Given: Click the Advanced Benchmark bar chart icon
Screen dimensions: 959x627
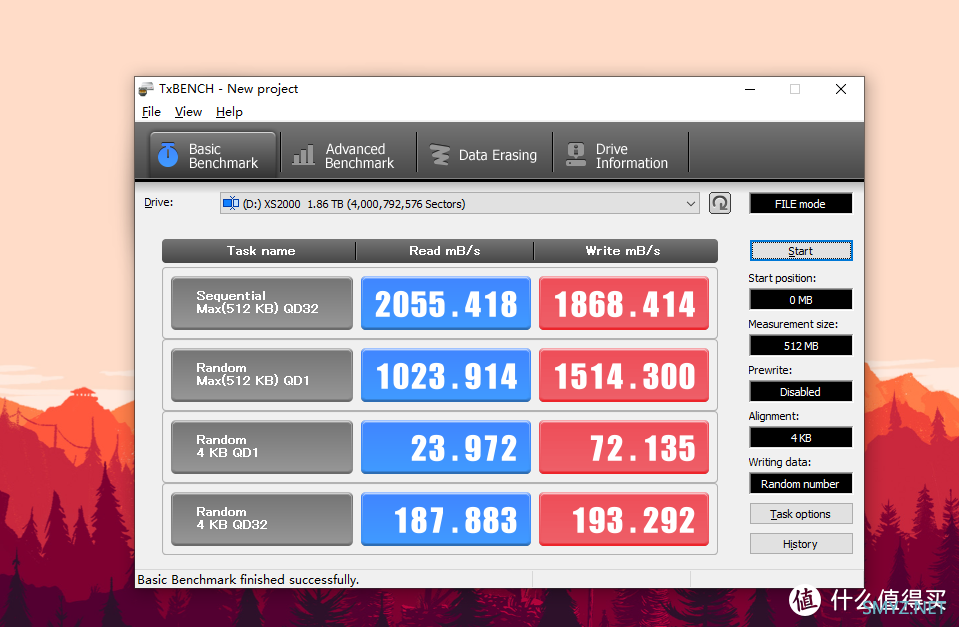Looking at the screenshot, I should pyautogui.click(x=303, y=155).
